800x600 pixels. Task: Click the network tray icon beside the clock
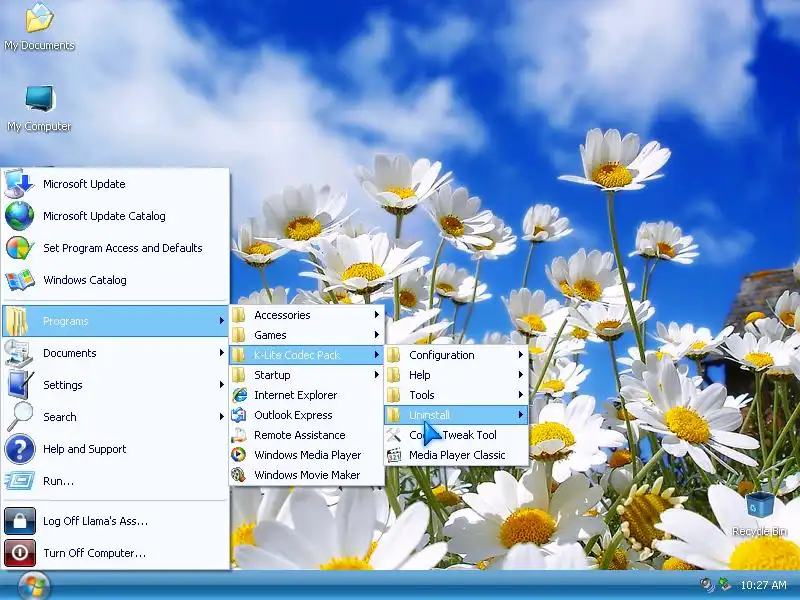[x=724, y=585]
